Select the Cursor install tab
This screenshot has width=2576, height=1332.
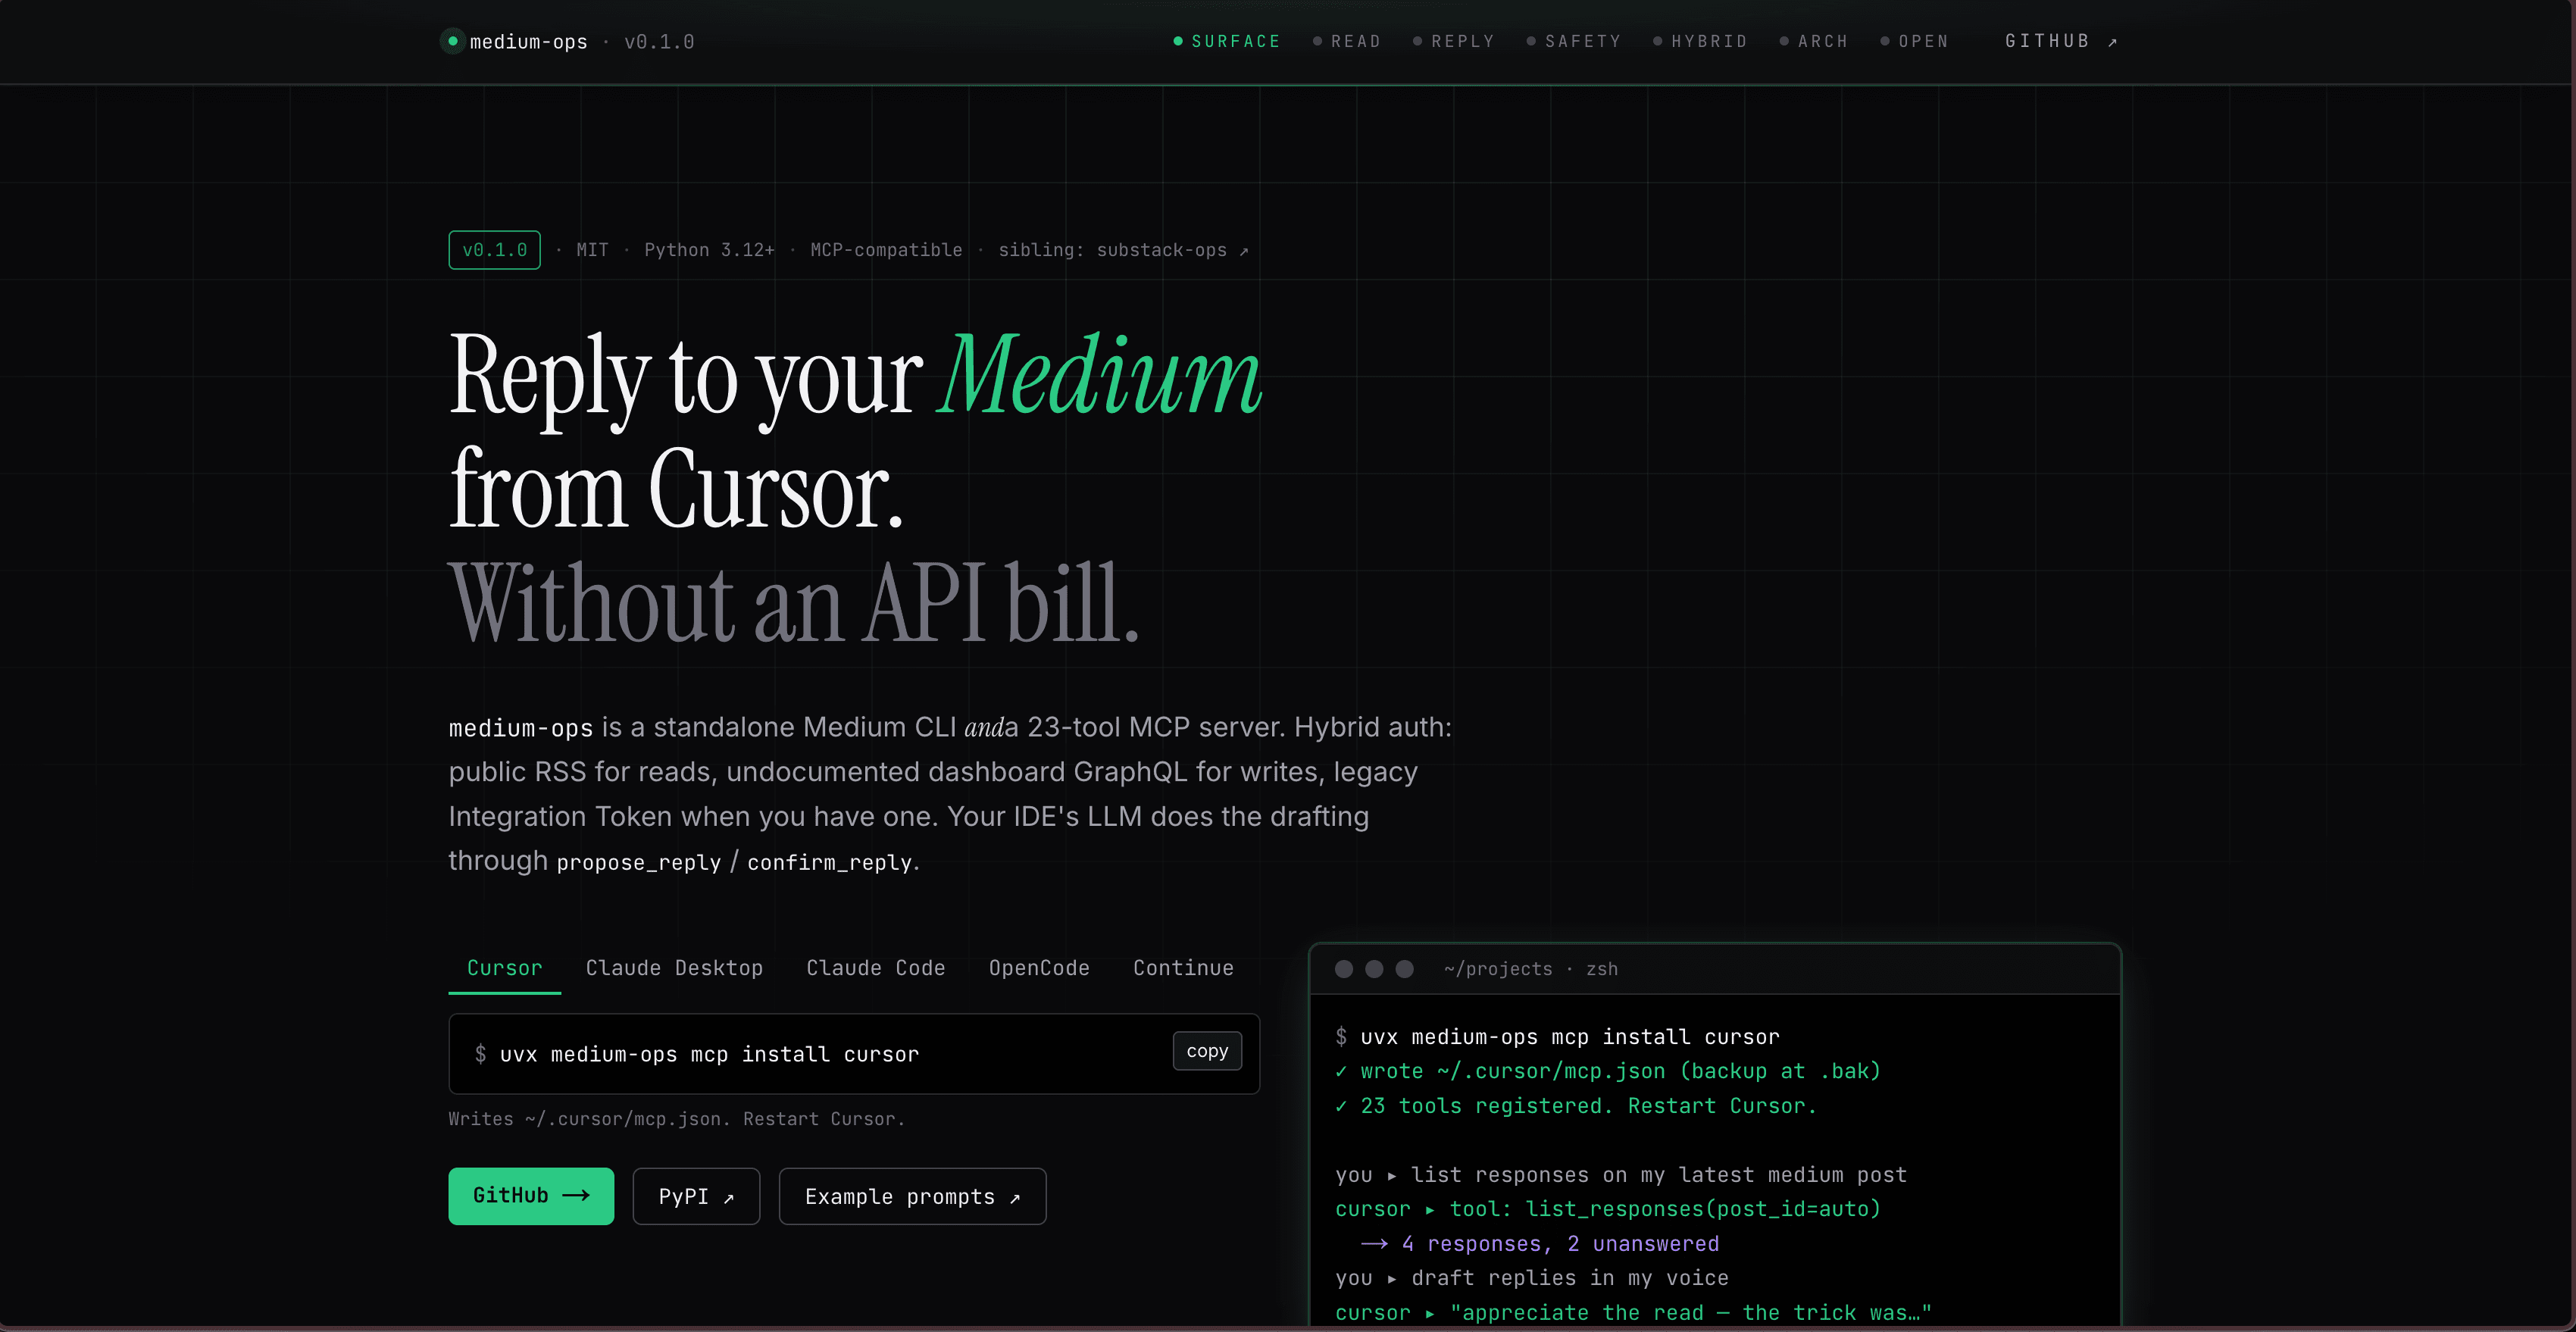point(504,968)
